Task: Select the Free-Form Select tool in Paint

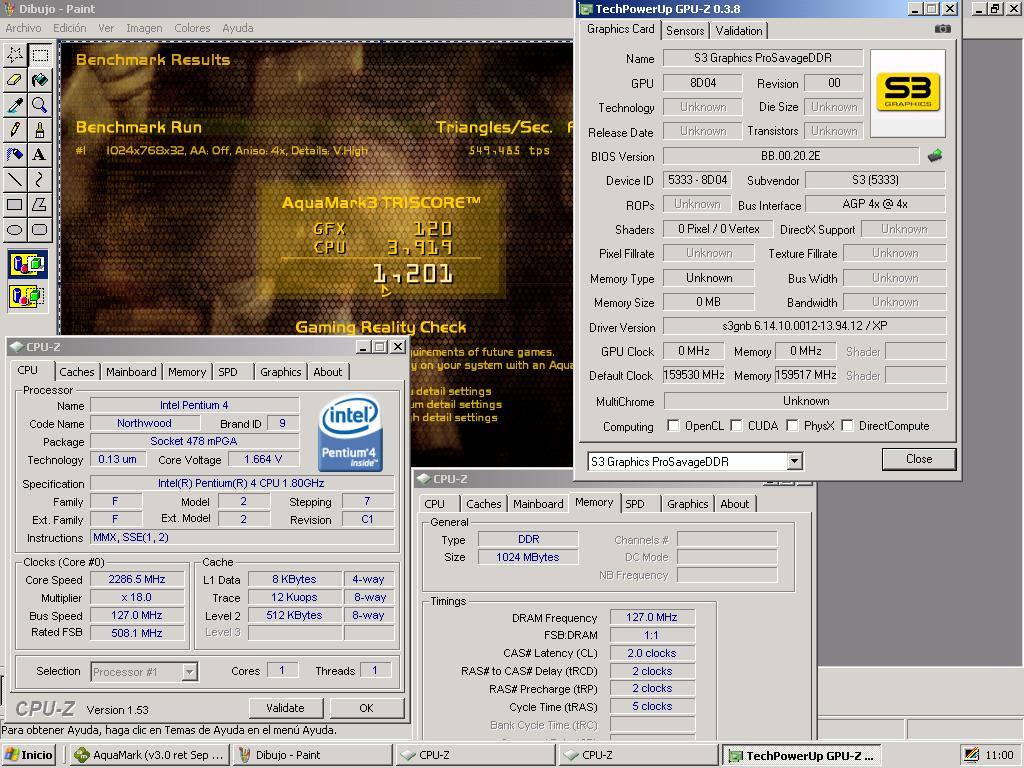Action: (x=15, y=55)
